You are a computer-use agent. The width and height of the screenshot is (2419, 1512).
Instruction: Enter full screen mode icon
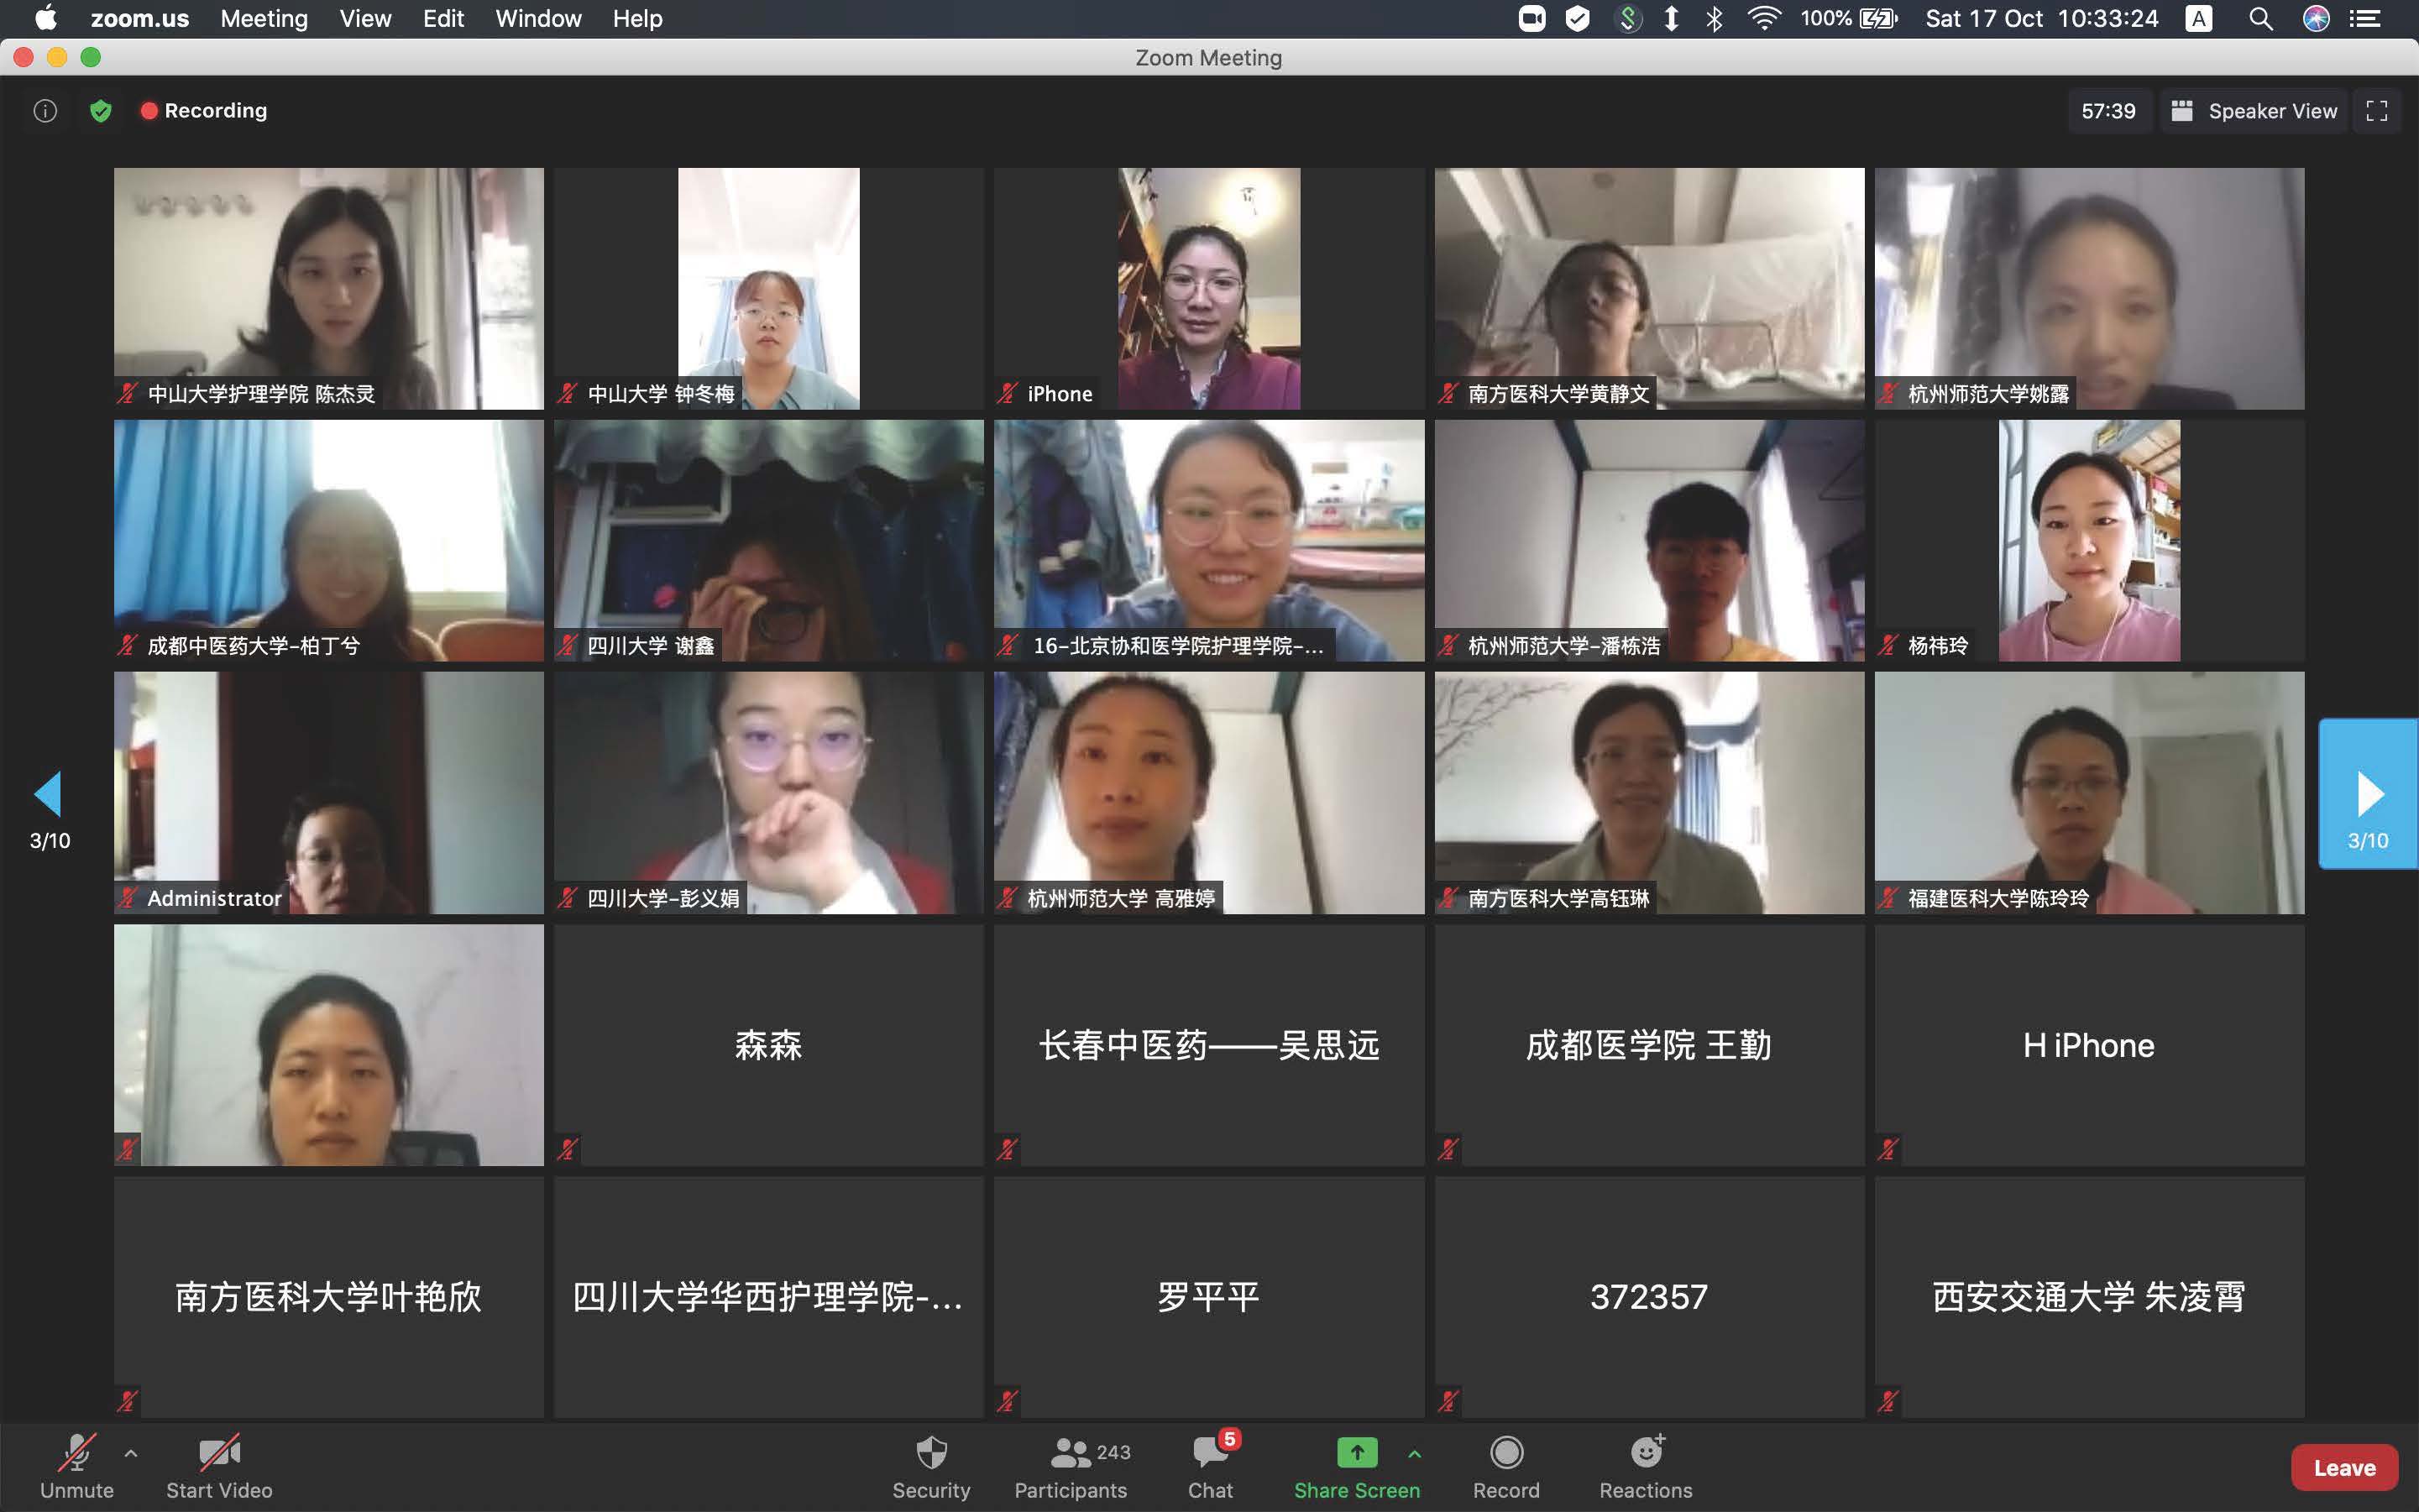coord(2377,111)
